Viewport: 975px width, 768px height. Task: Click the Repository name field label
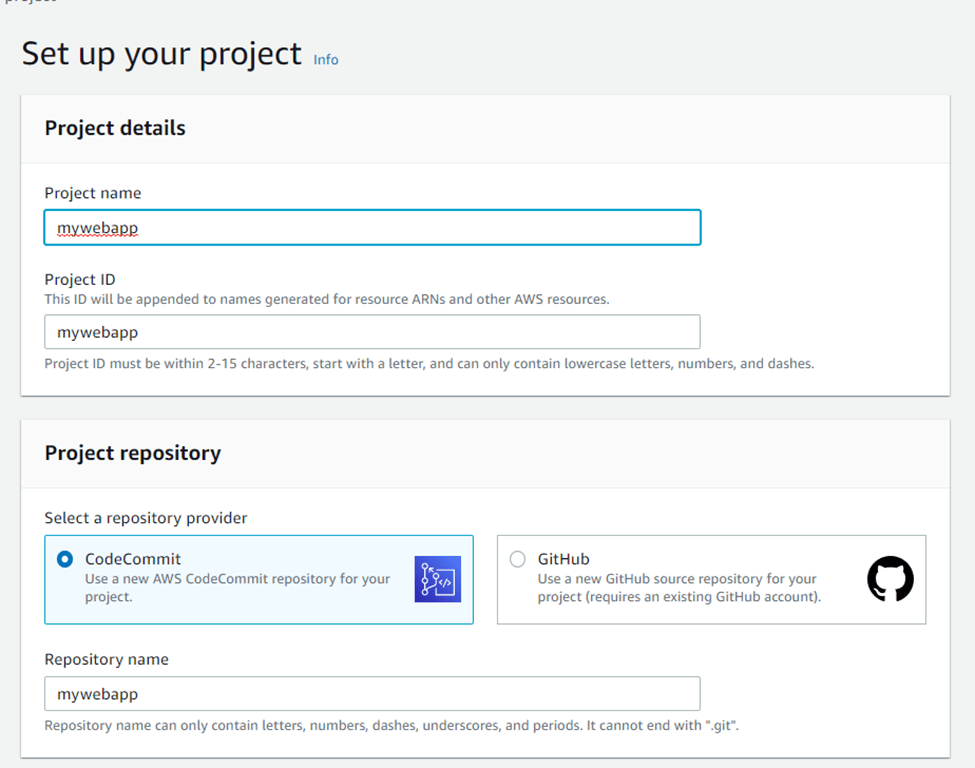[x=106, y=660]
